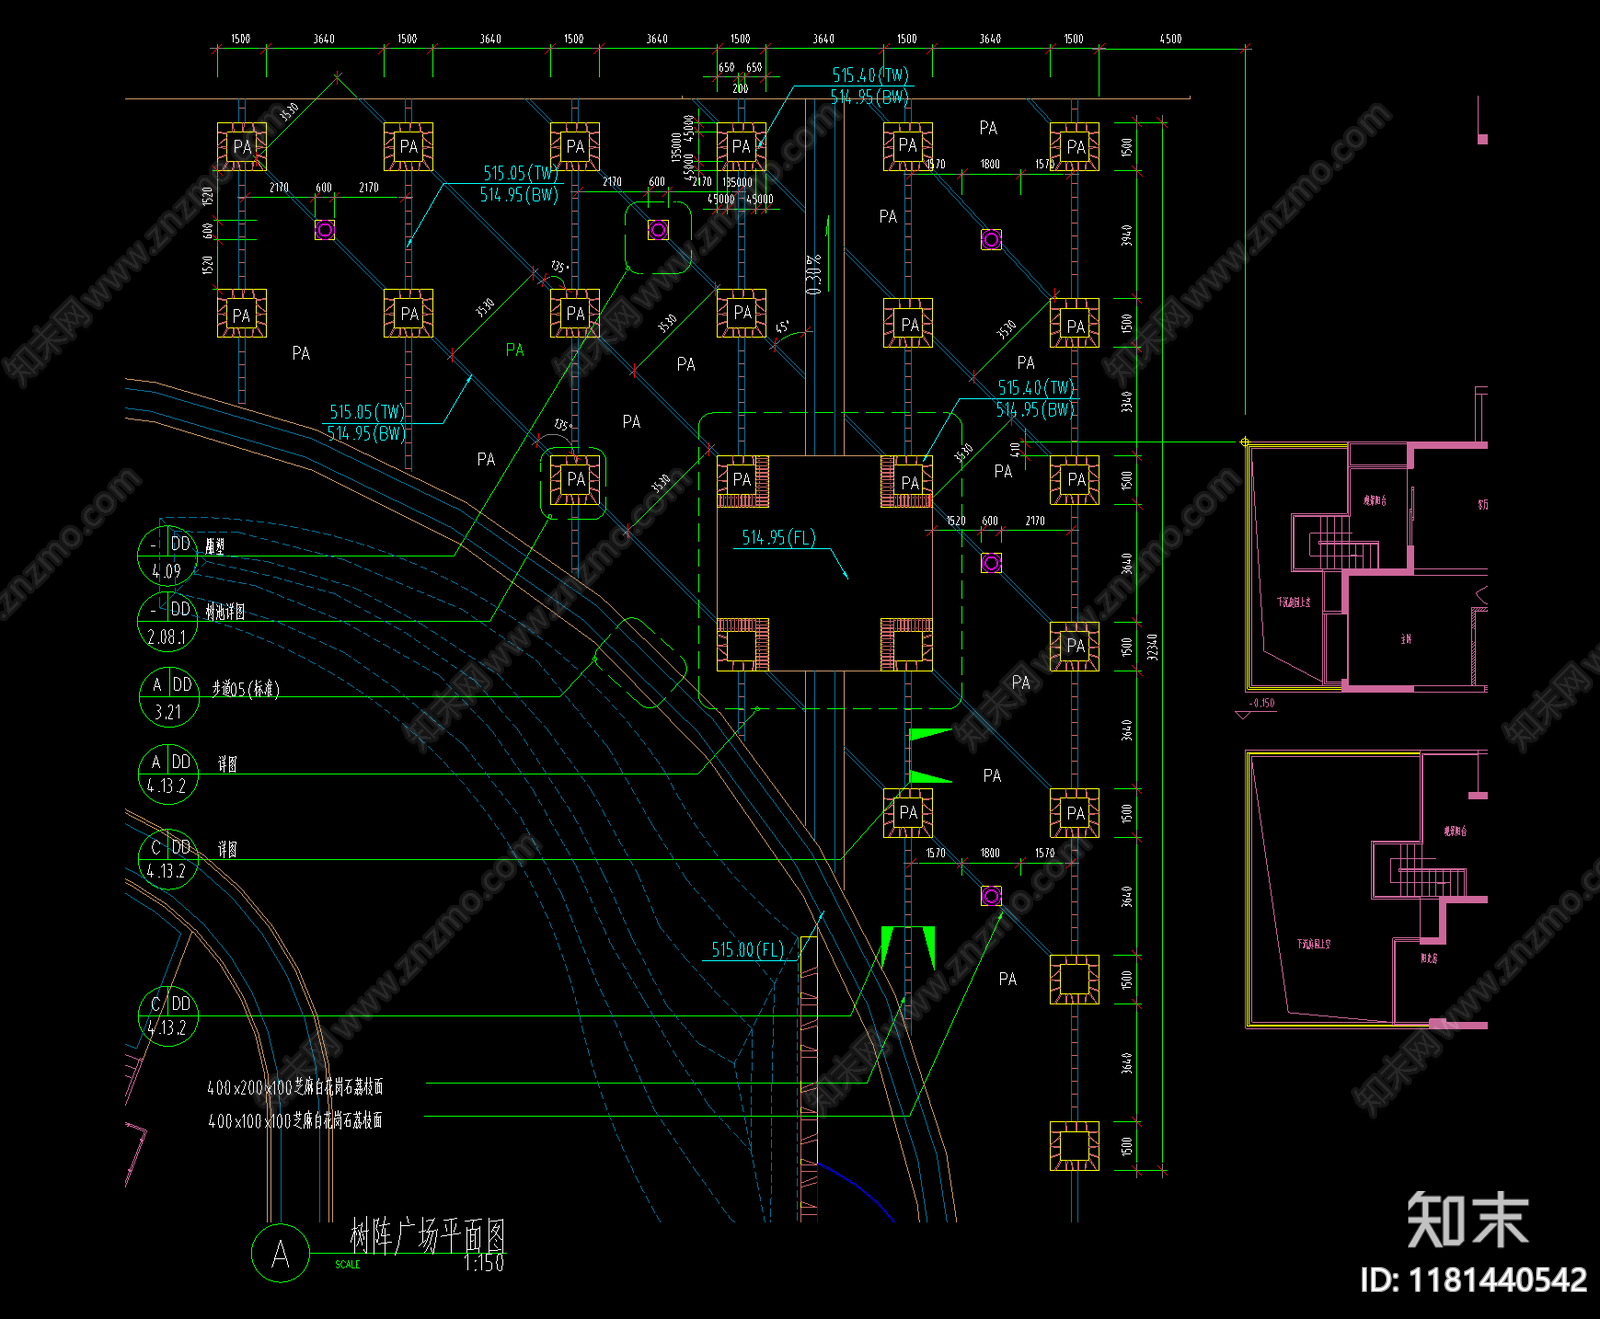Select the green PA label

[515, 350]
